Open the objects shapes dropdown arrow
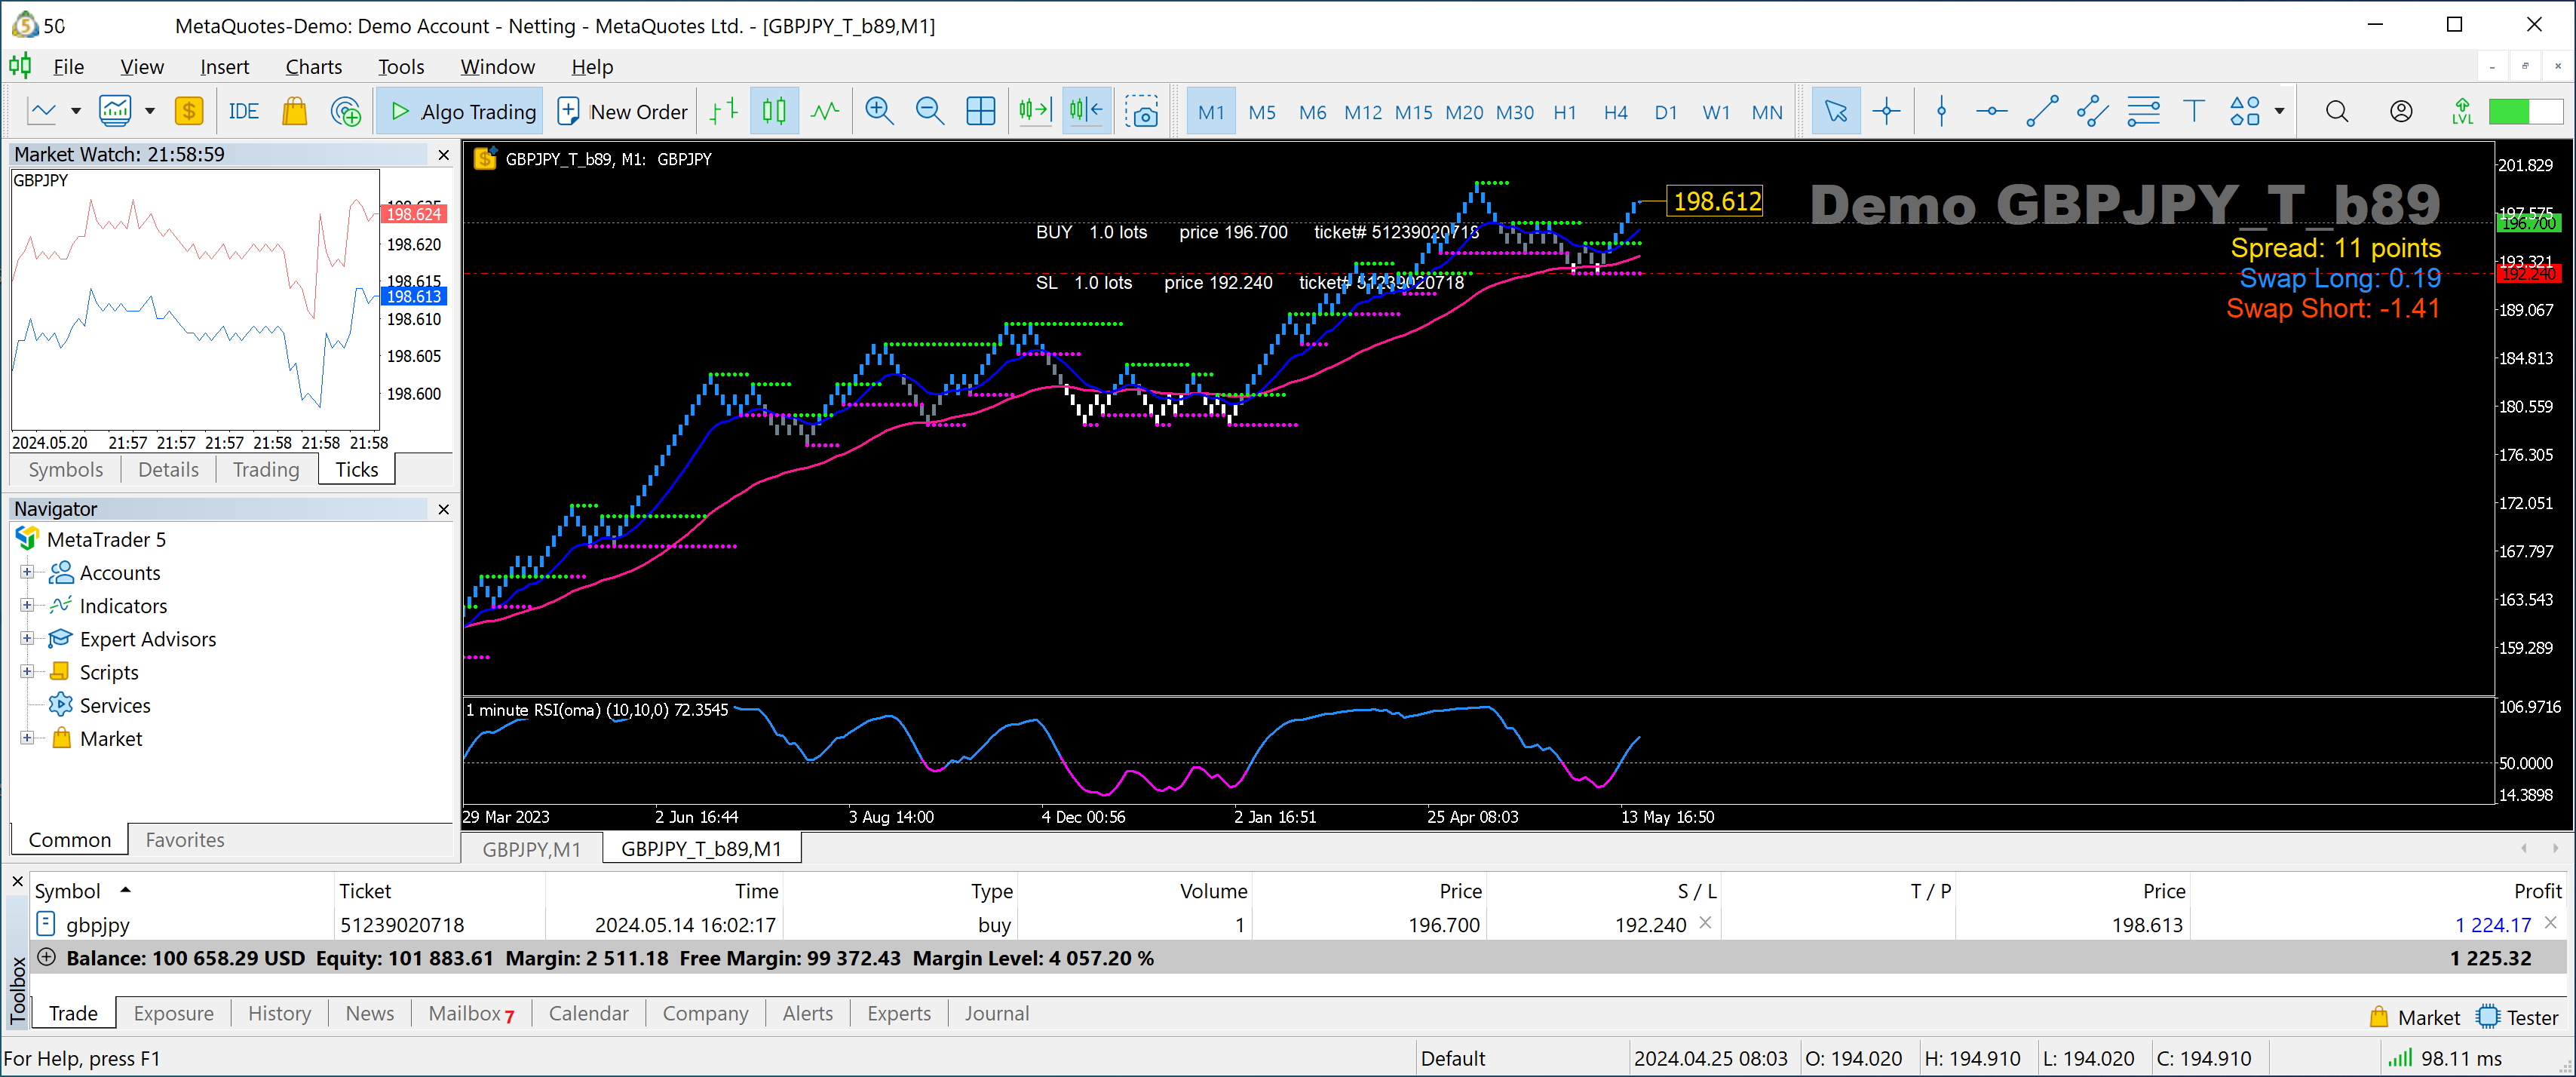The image size is (2576, 1077). (2279, 111)
